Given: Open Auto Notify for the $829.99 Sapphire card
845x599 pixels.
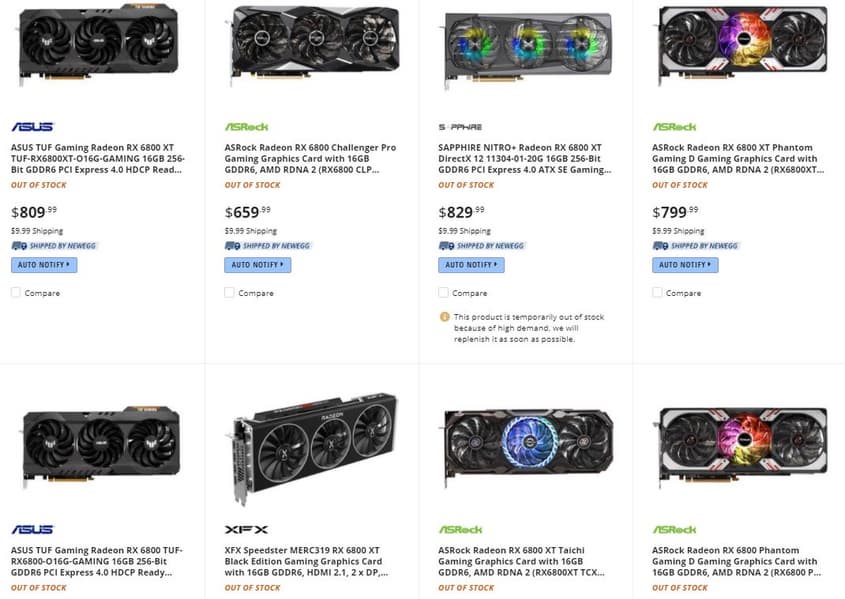Looking at the screenshot, I should (471, 265).
